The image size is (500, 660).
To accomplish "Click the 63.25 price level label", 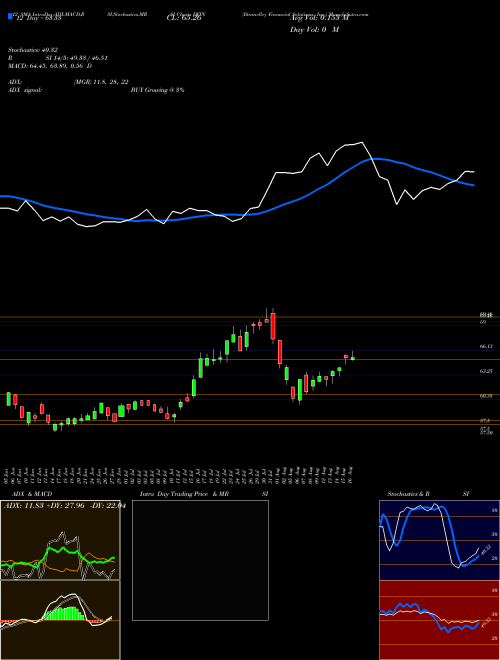I will click(x=486, y=371).
